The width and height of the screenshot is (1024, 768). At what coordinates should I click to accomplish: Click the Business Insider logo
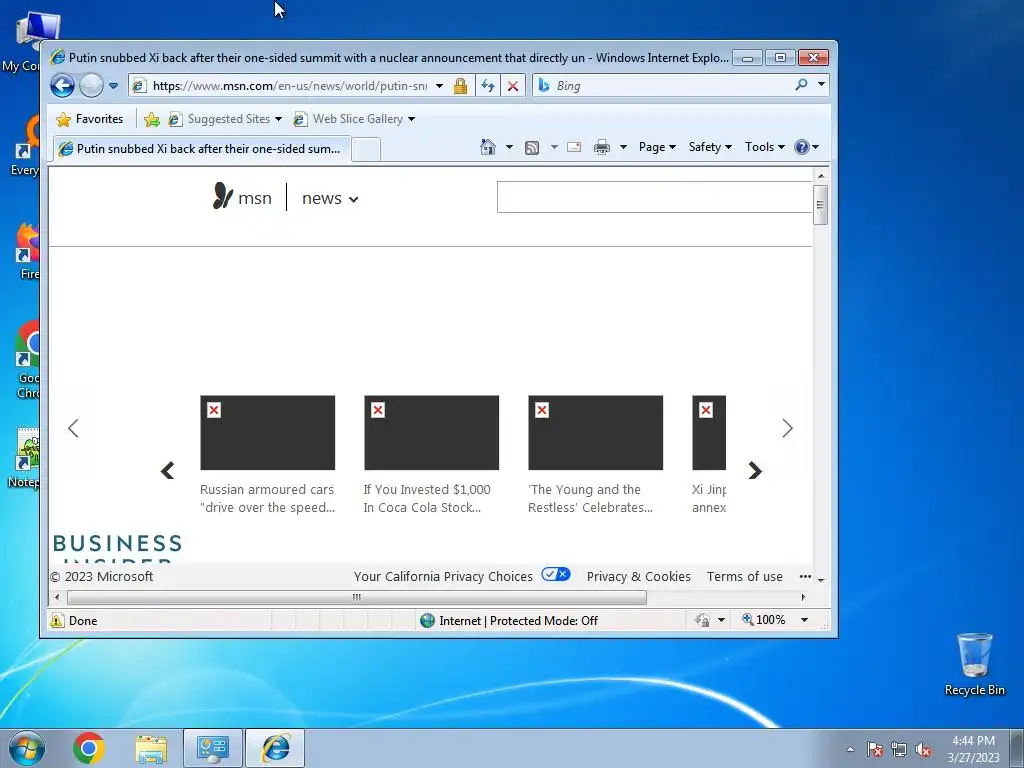[x=117, y=547]
